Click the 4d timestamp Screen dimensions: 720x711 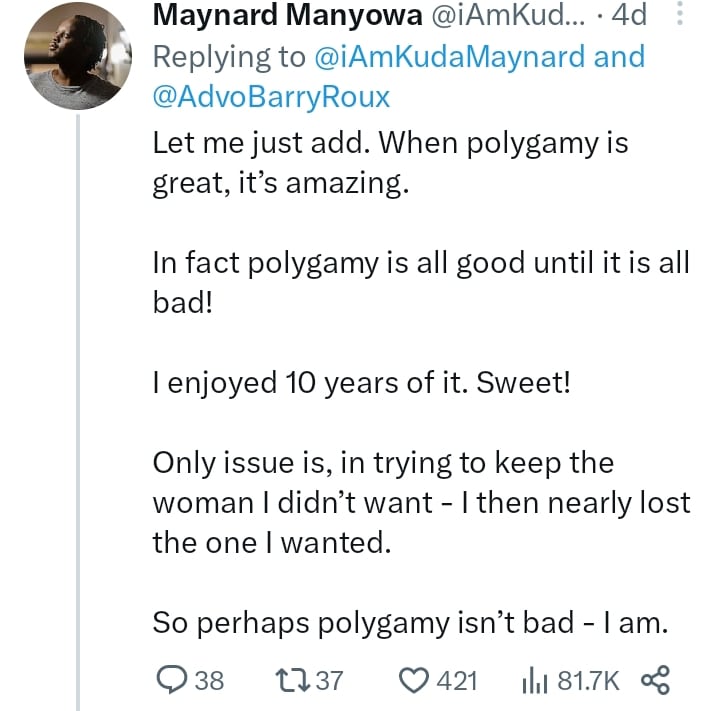[632, 16]
